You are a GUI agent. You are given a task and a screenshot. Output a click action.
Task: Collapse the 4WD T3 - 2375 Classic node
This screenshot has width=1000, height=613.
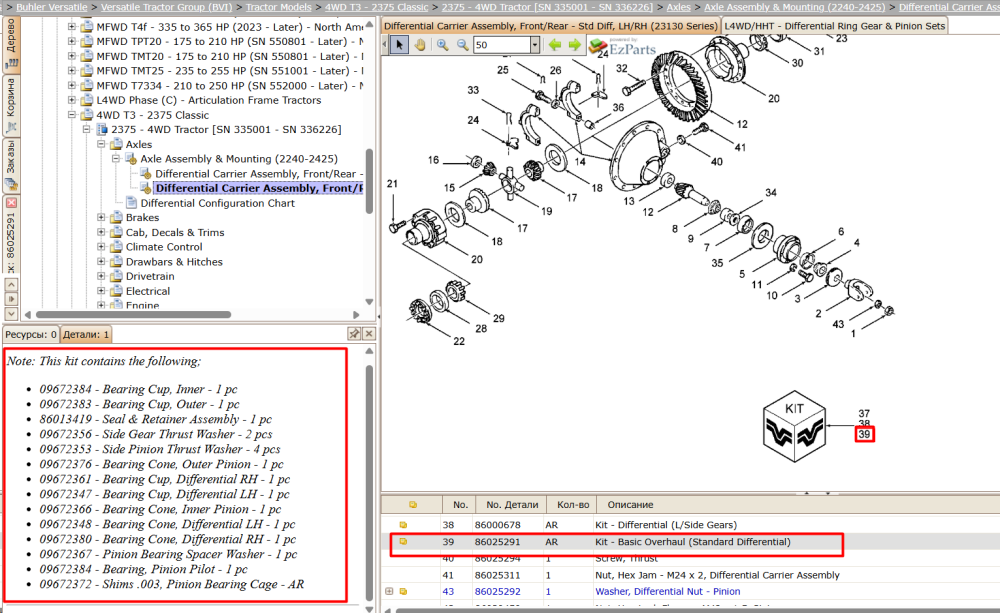click(x=72, y=115)
